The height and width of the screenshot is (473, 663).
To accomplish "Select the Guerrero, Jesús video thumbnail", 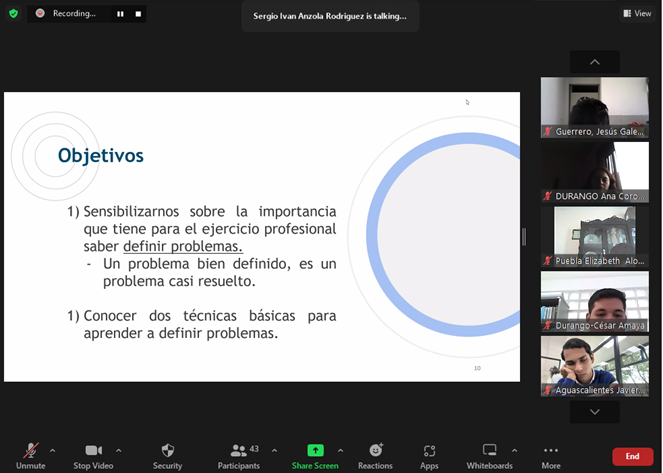I will (x=595, y=107).
